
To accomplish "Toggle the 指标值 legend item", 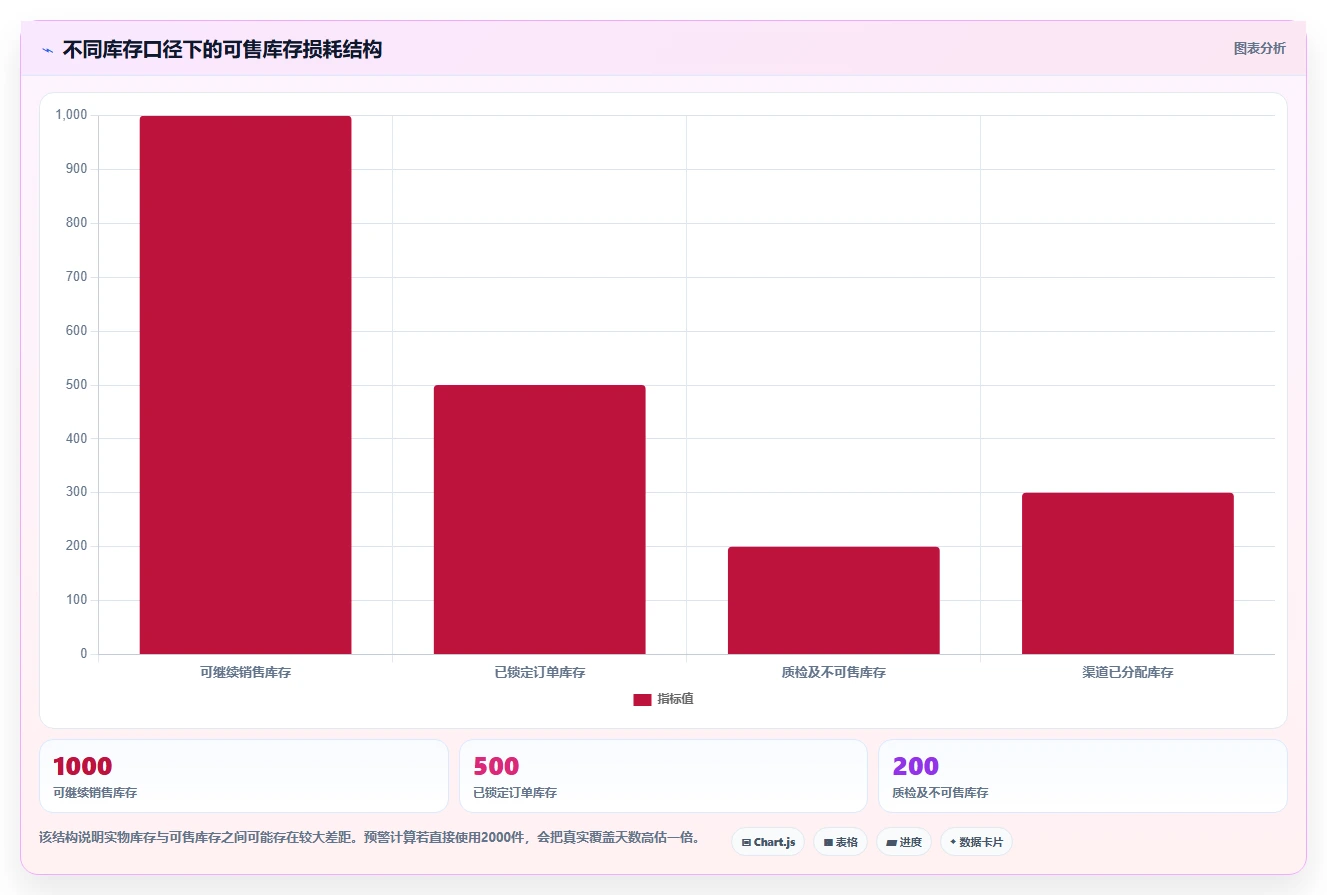I will [x=663, y=699].
